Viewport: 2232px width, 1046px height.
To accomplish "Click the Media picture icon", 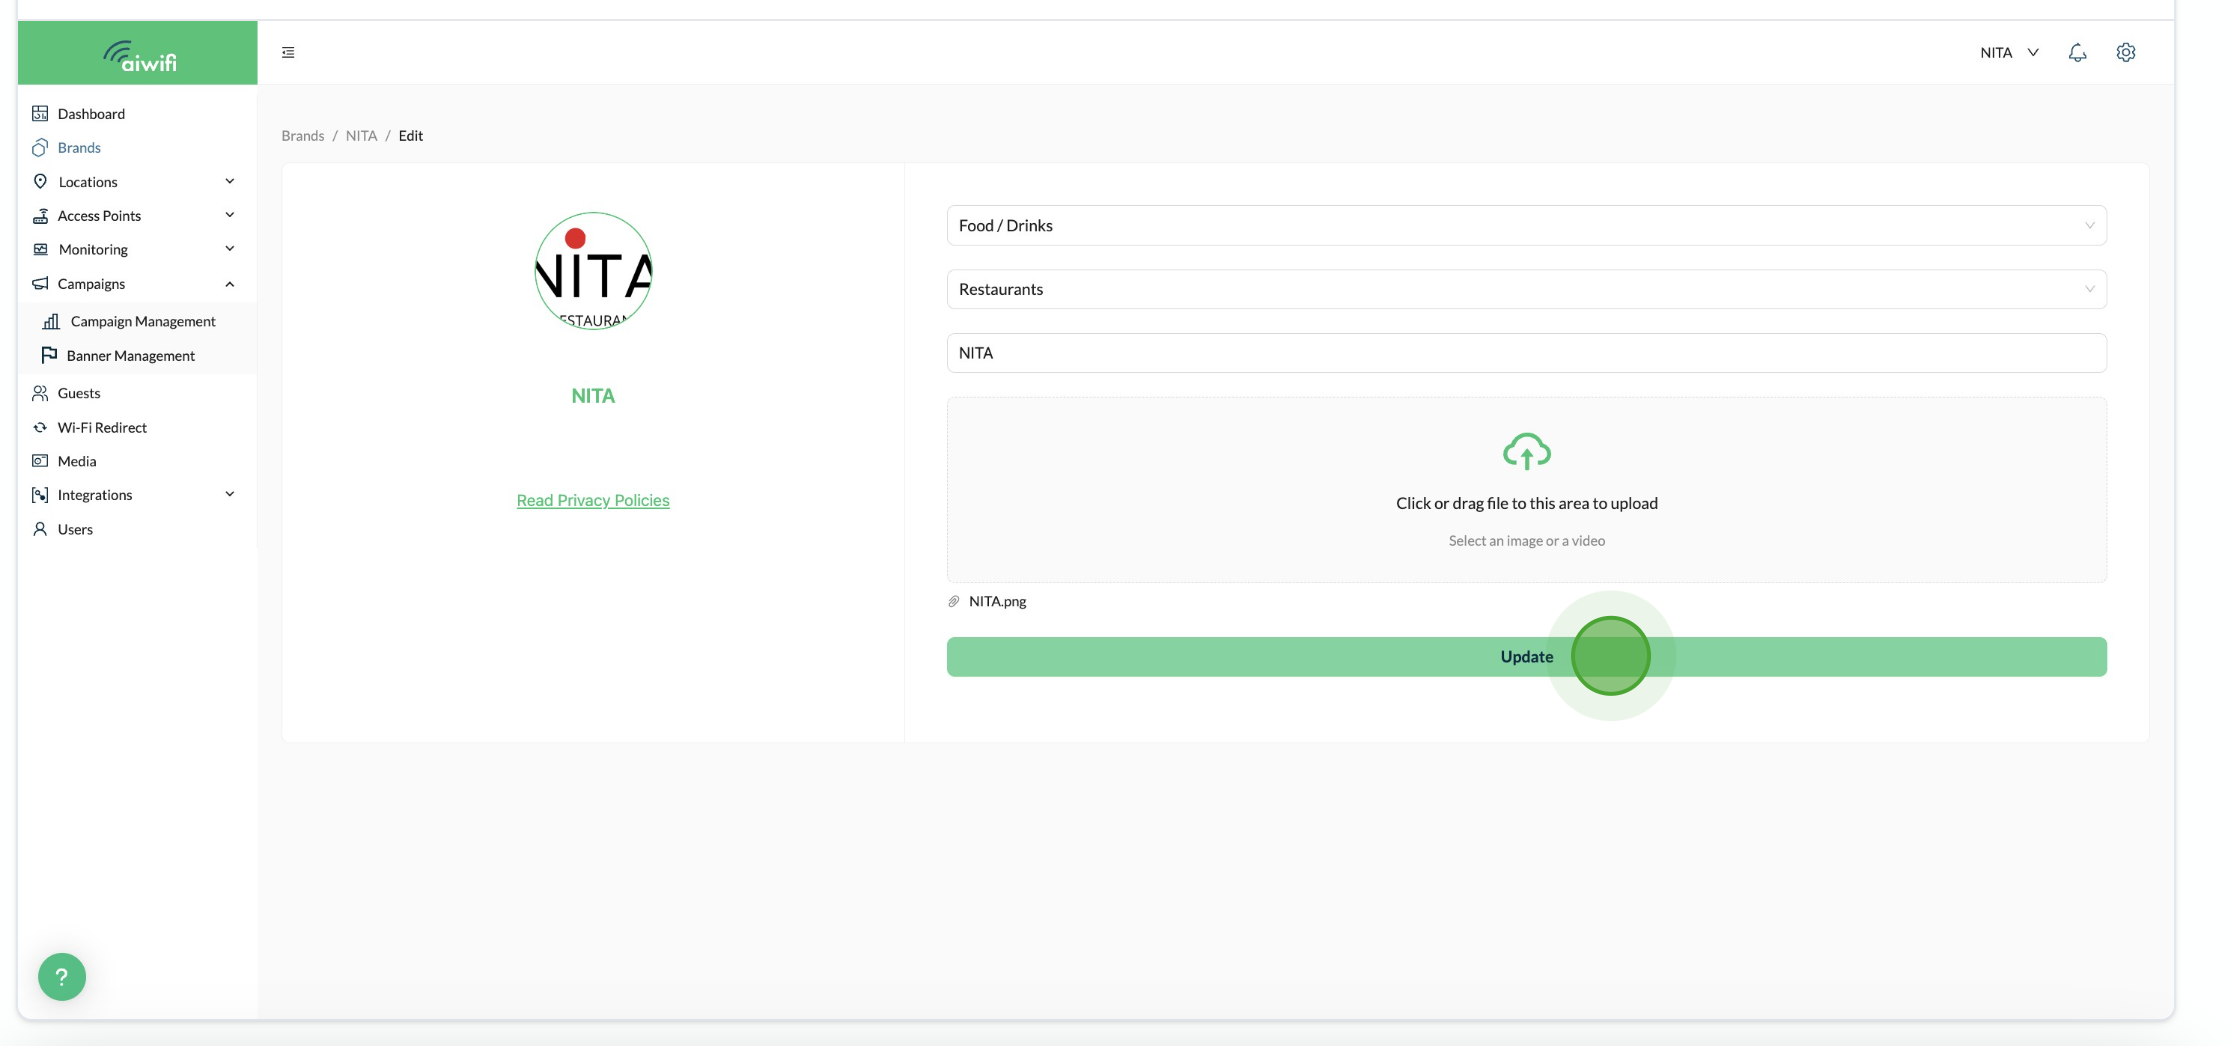I will point(40,460).
